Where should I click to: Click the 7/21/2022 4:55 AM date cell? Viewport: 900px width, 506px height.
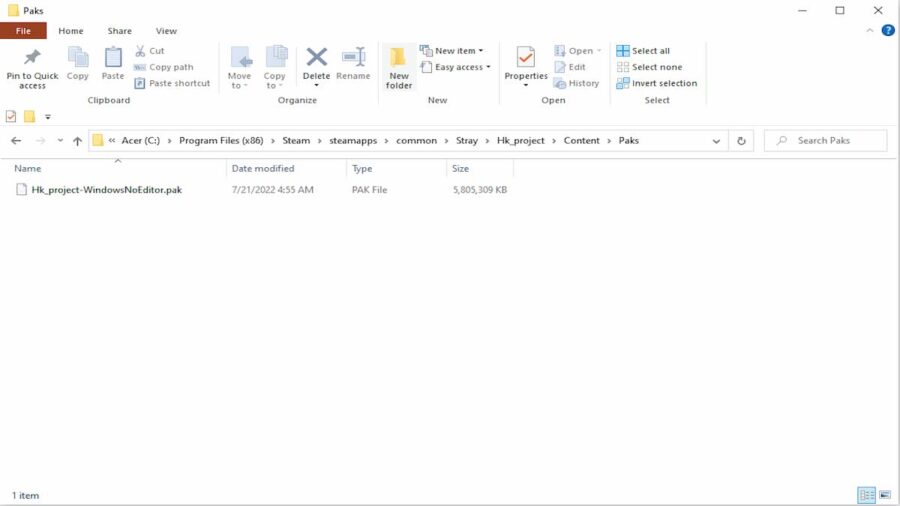pos(273,190)
